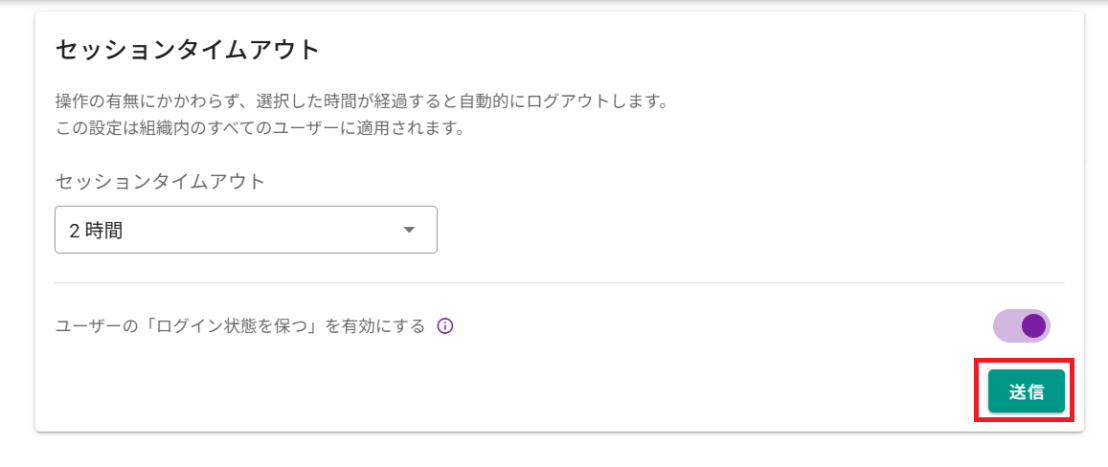
Task: Click the divider line above the toggle row
Action: (x=560, y=283)
